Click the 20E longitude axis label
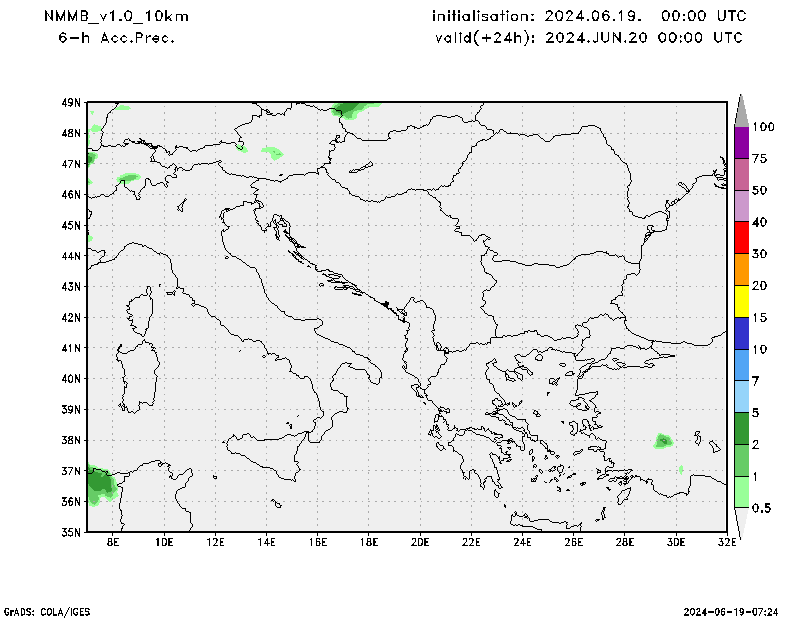 point(419,542)
